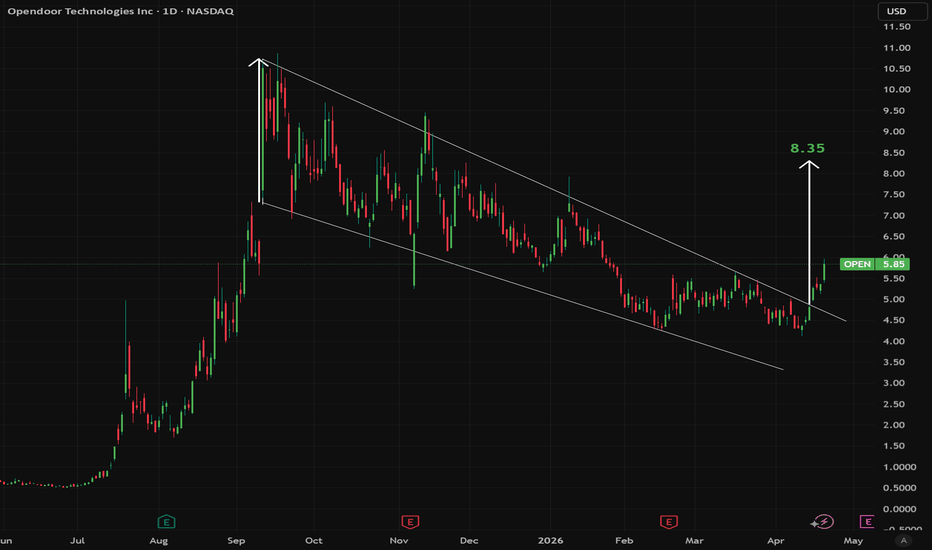Toggle the auto scale 'A' button
Viewport: 932px width, 550px height.
(x=904, y=540)
